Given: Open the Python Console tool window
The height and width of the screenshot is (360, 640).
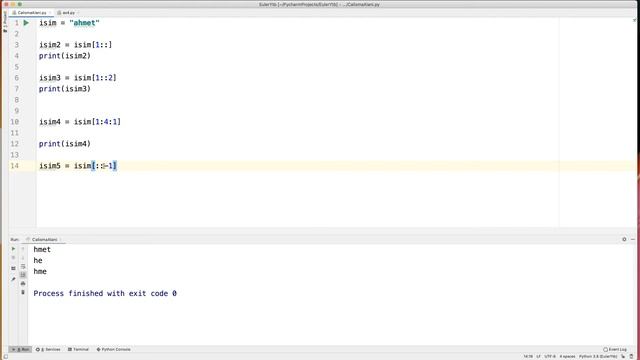Looking at the screenshot, I should tap(113, 349).
